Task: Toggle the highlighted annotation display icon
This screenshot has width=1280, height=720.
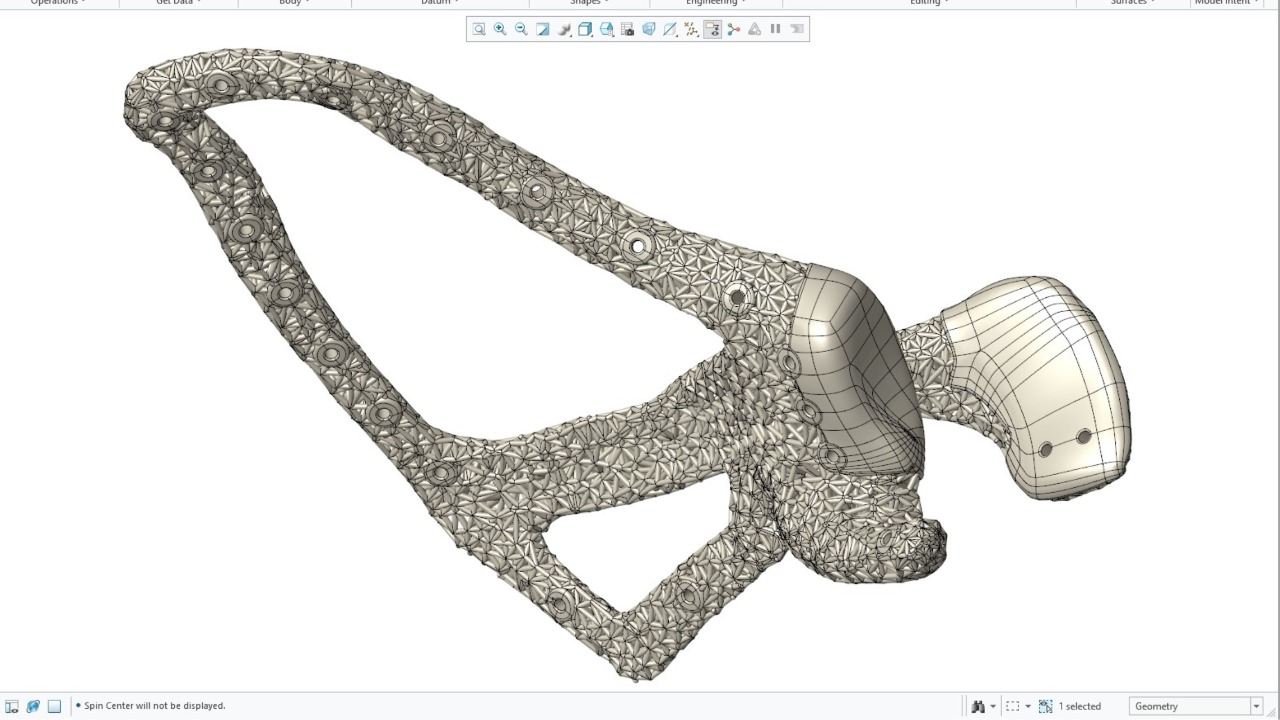Action: click(712, 29)
